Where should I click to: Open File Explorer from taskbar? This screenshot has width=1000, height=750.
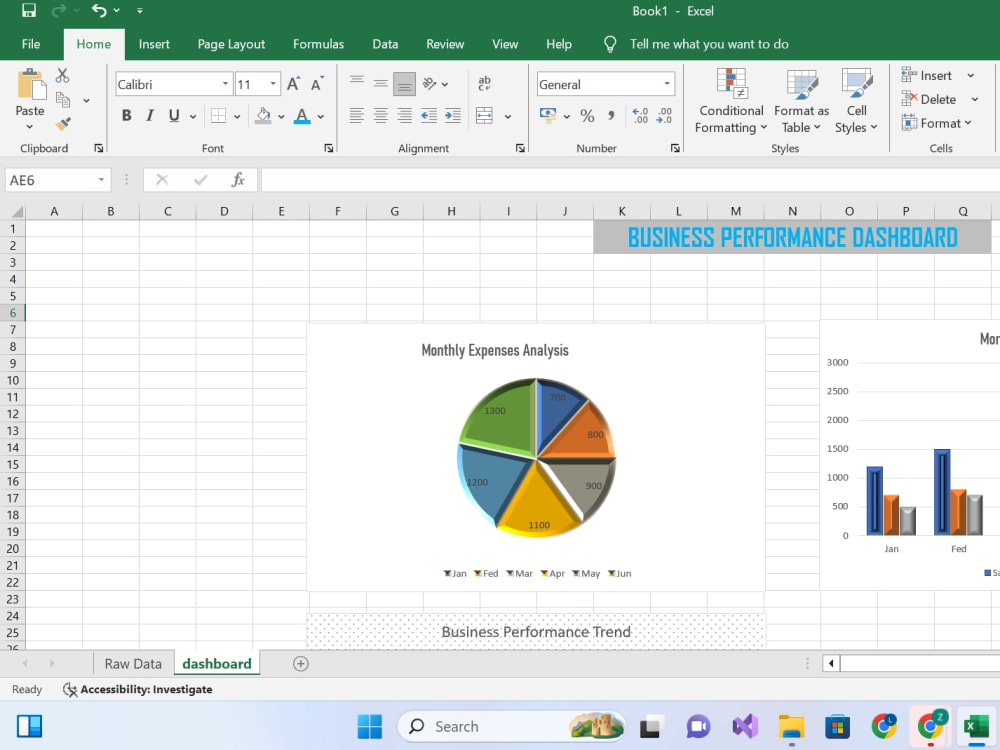tap(791, 726)
